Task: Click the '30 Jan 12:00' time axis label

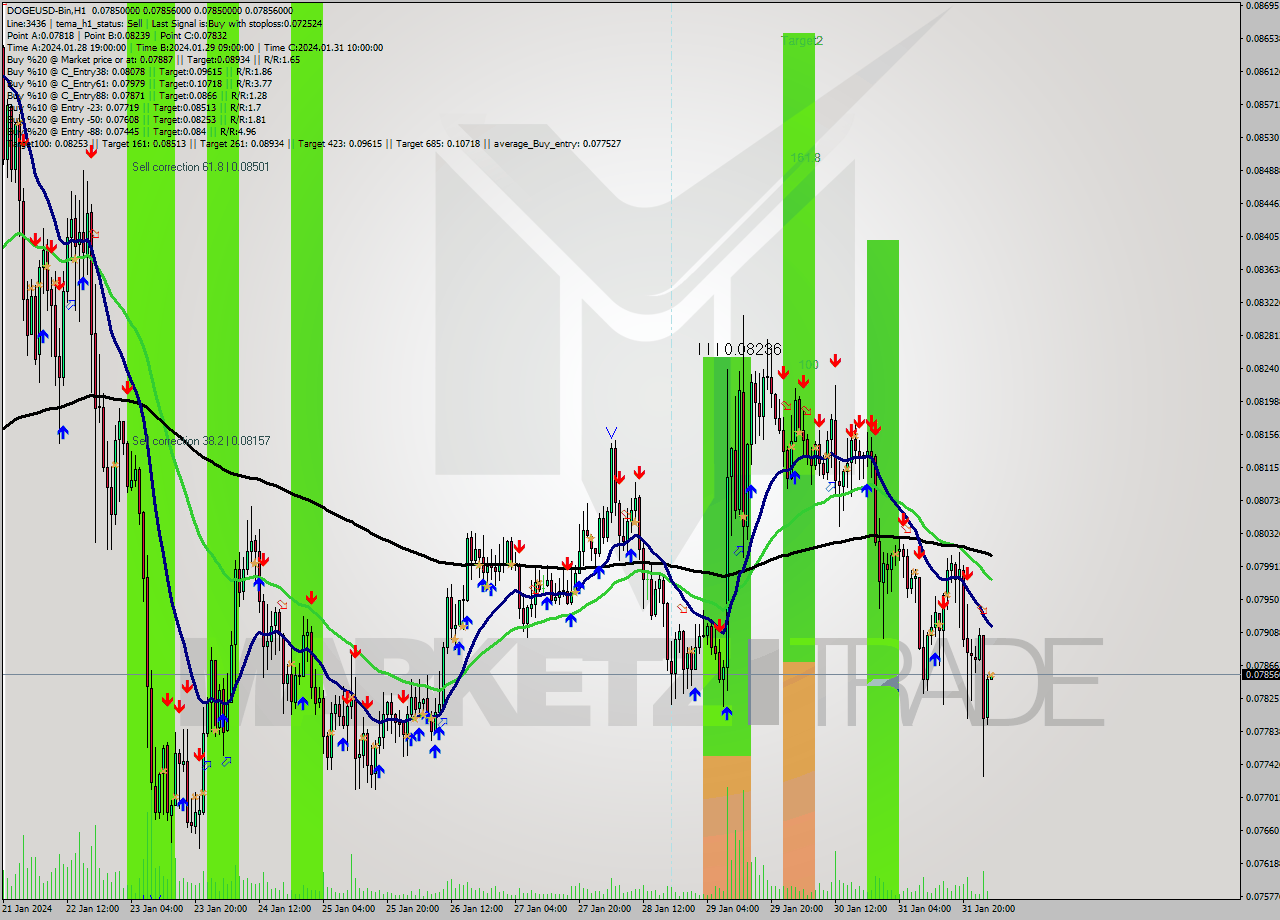Action: [860, 909]
